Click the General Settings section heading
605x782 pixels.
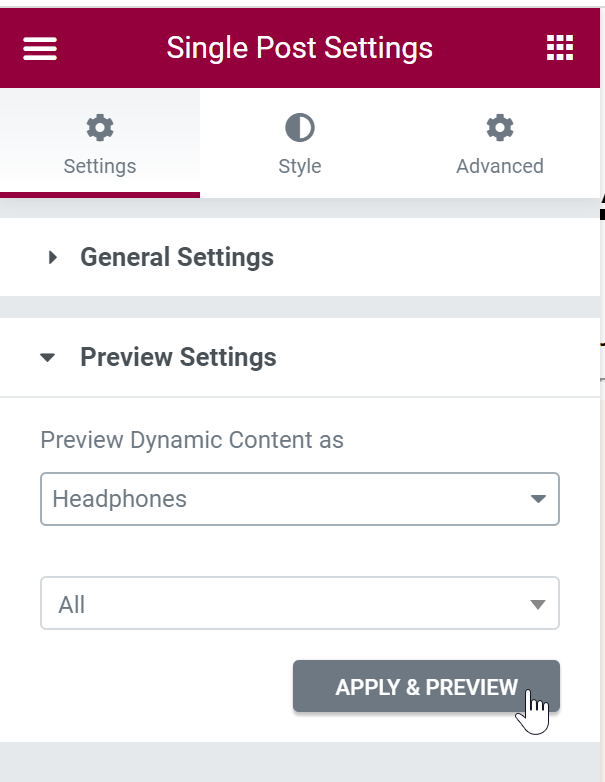[x=177, y=257]
